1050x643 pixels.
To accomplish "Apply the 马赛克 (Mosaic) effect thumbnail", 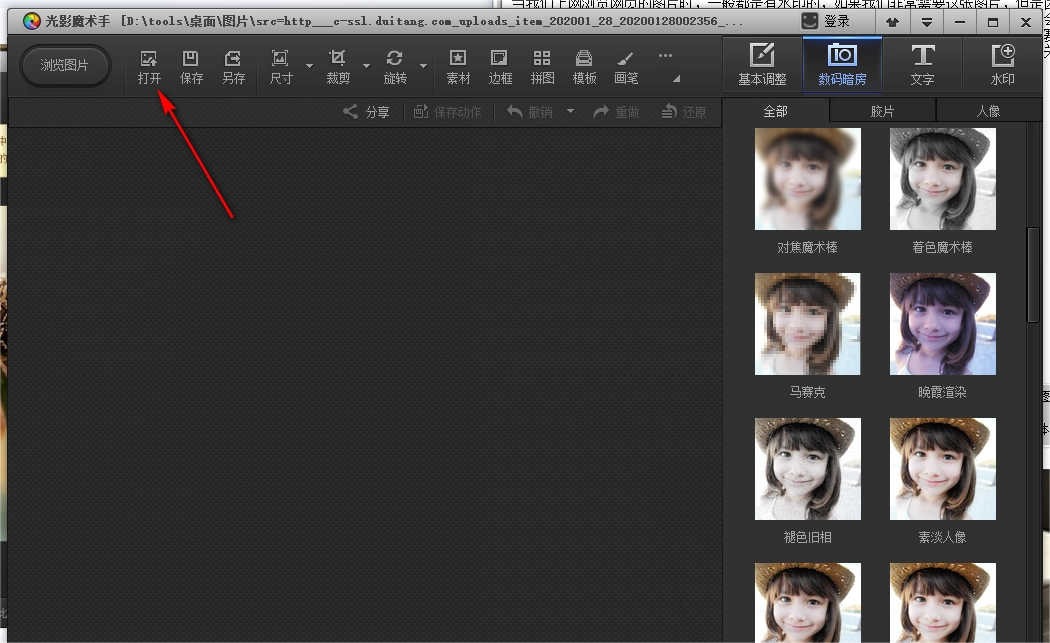I will 807,324.
